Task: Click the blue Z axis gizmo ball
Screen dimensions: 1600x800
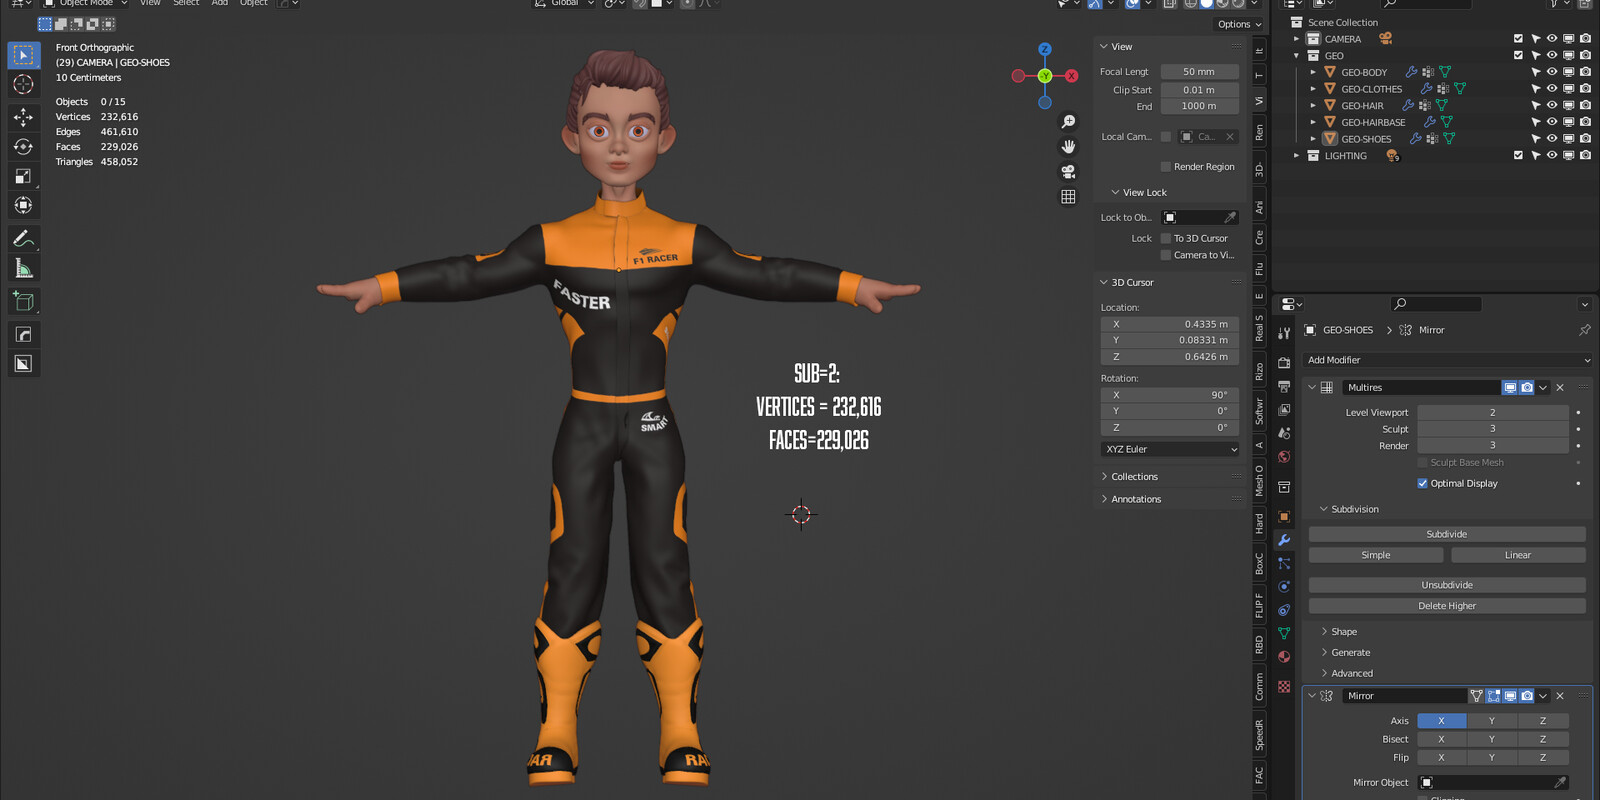Action: coord(1045,49)
